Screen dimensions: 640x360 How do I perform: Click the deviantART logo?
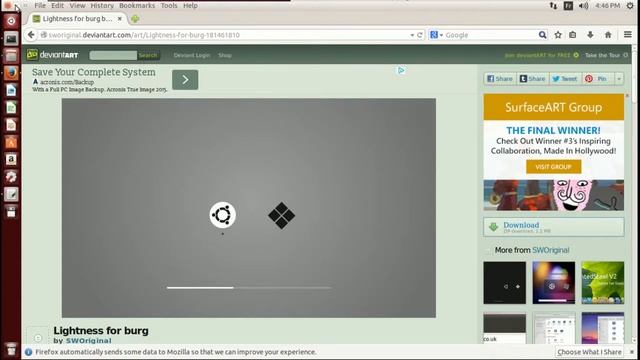(x=53, y=55)
